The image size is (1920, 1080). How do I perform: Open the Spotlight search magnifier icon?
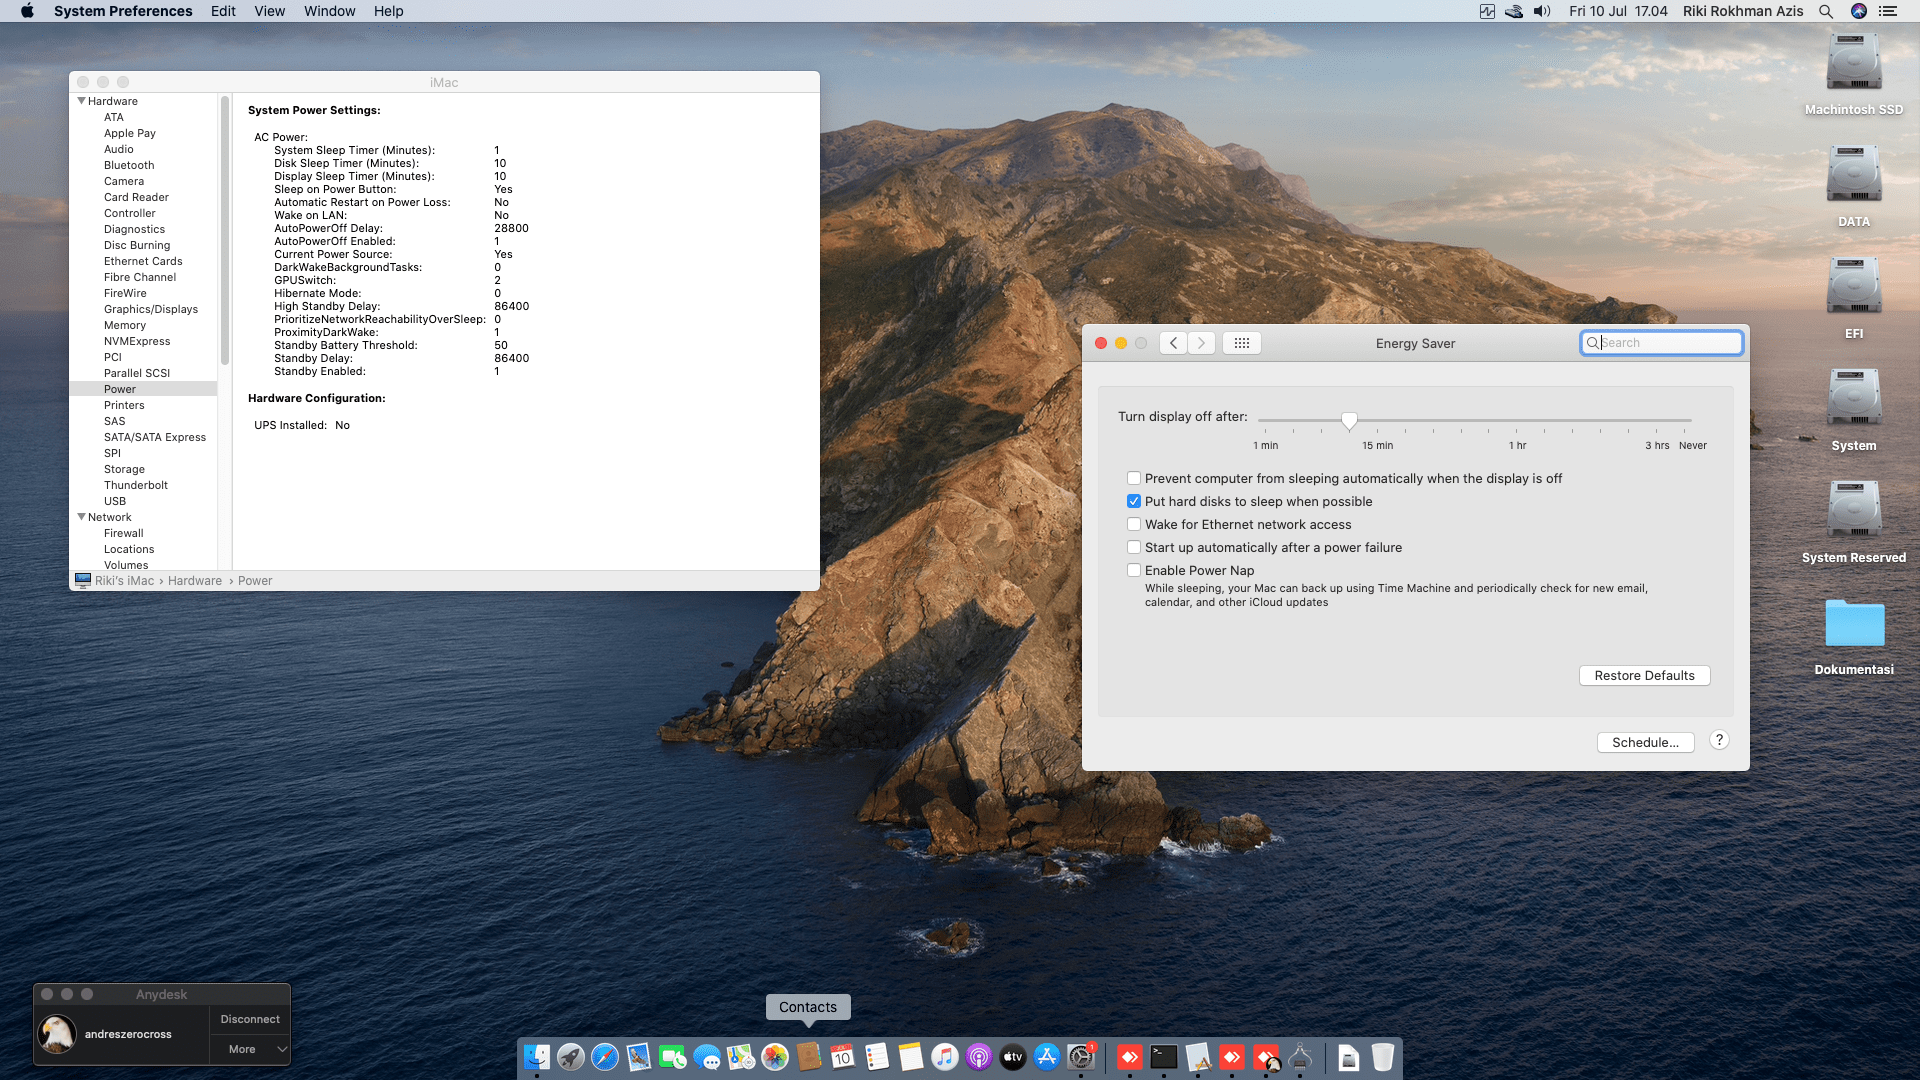tap(1826, 11)
